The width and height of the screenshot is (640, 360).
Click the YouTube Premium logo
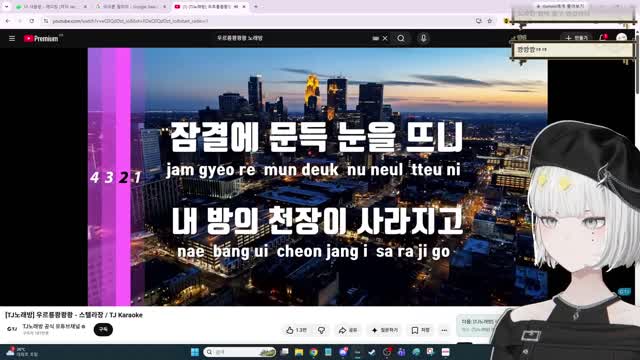(41, 38)
